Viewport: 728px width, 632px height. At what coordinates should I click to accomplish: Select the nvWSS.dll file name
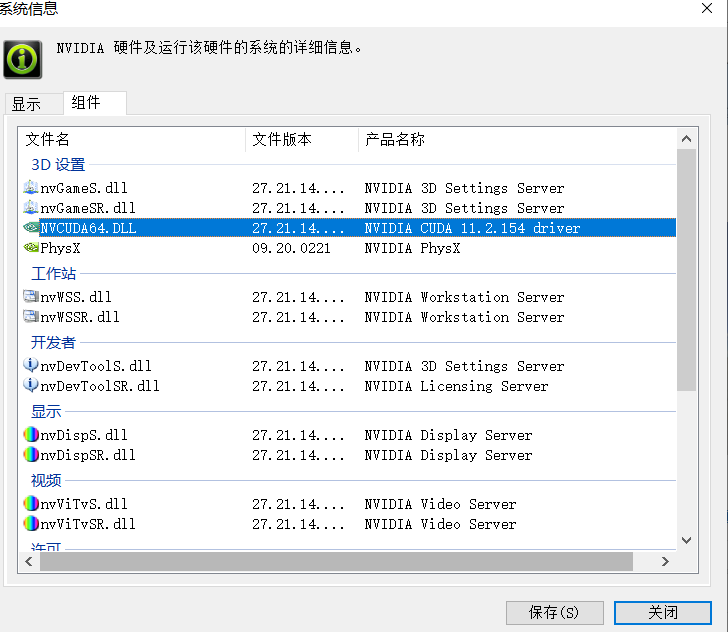coord(76,297)
